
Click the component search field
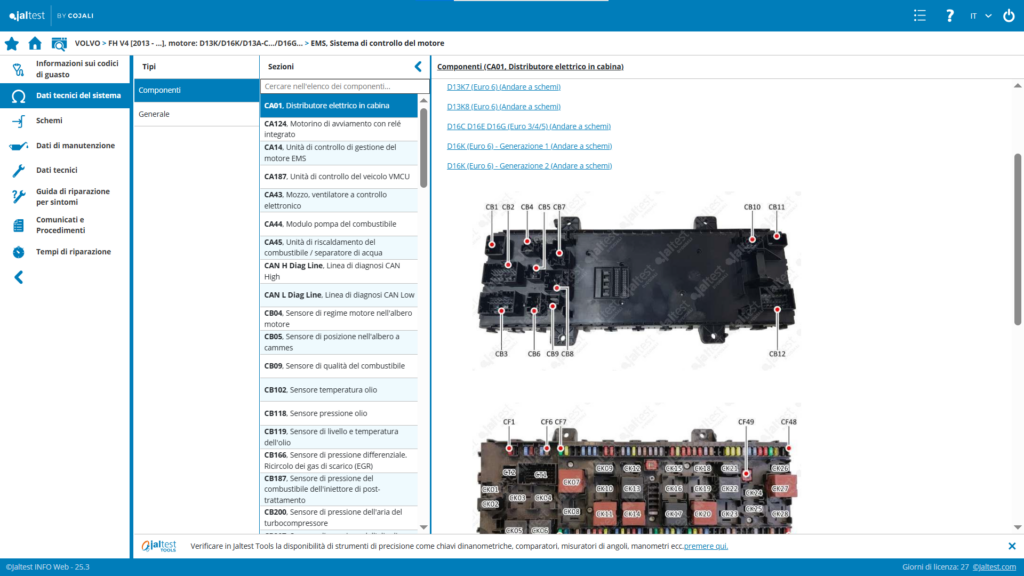click(338, 87)
